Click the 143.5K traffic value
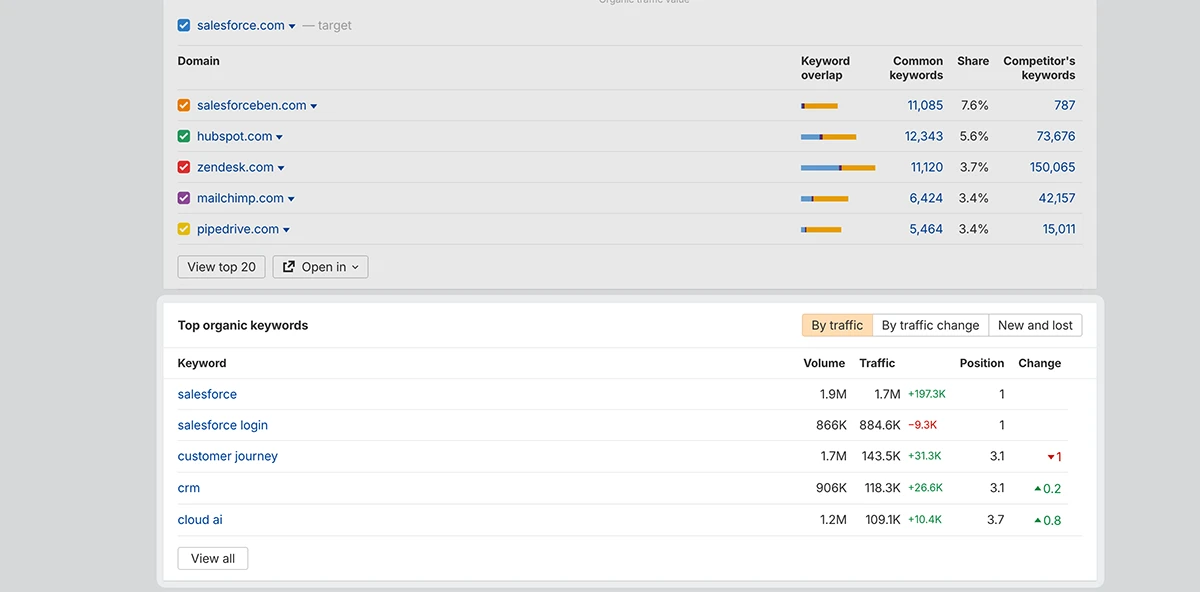Image resolution: width=1200 pixels, height=592 pixels. tap(881, 456)
